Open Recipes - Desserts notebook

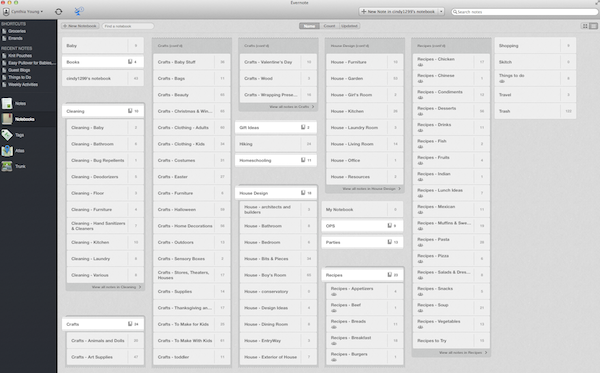point(451,111)
